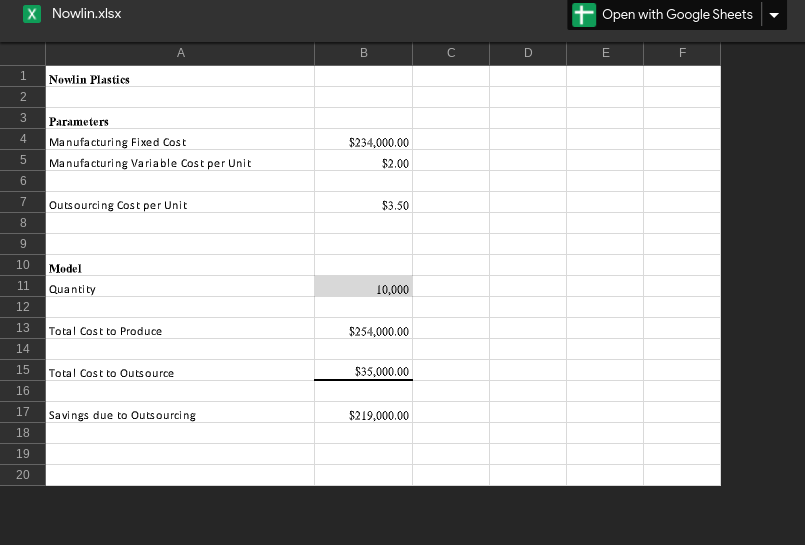Select column F header
The height and width of the screenshot is (545, 805).
coord(682,53)
